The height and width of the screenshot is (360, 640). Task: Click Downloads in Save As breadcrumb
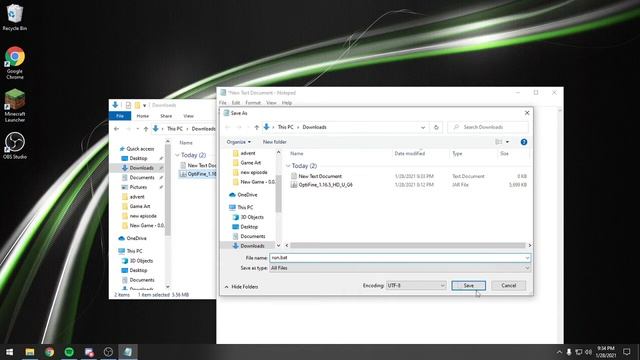pos(314,127)
